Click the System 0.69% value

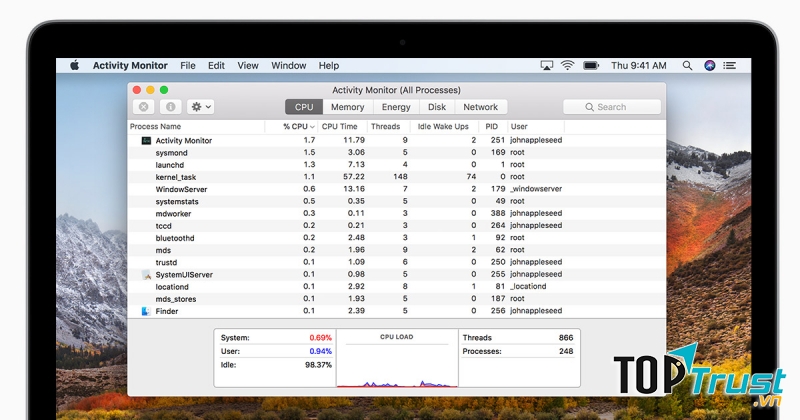click(x=320, y=338)
